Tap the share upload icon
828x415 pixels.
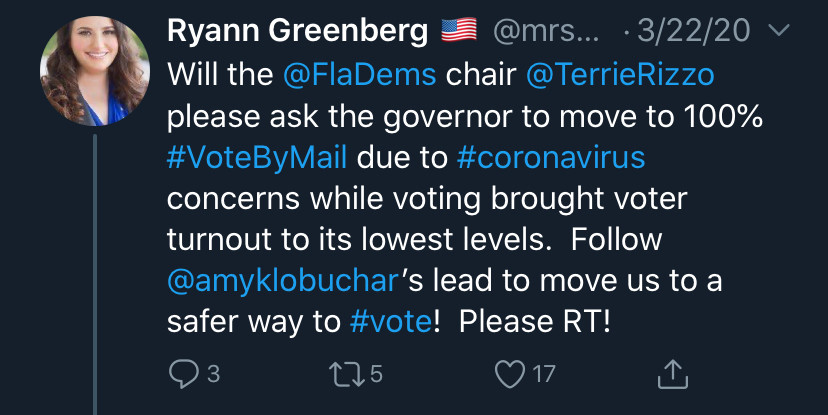(673, 374)
